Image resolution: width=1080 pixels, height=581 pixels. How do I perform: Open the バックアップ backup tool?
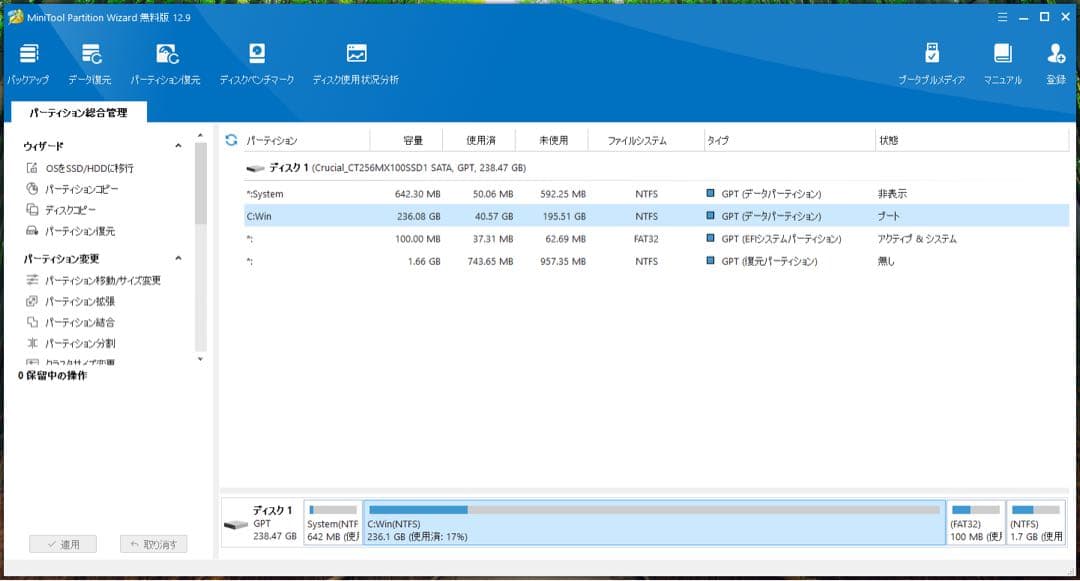(28, 64)
